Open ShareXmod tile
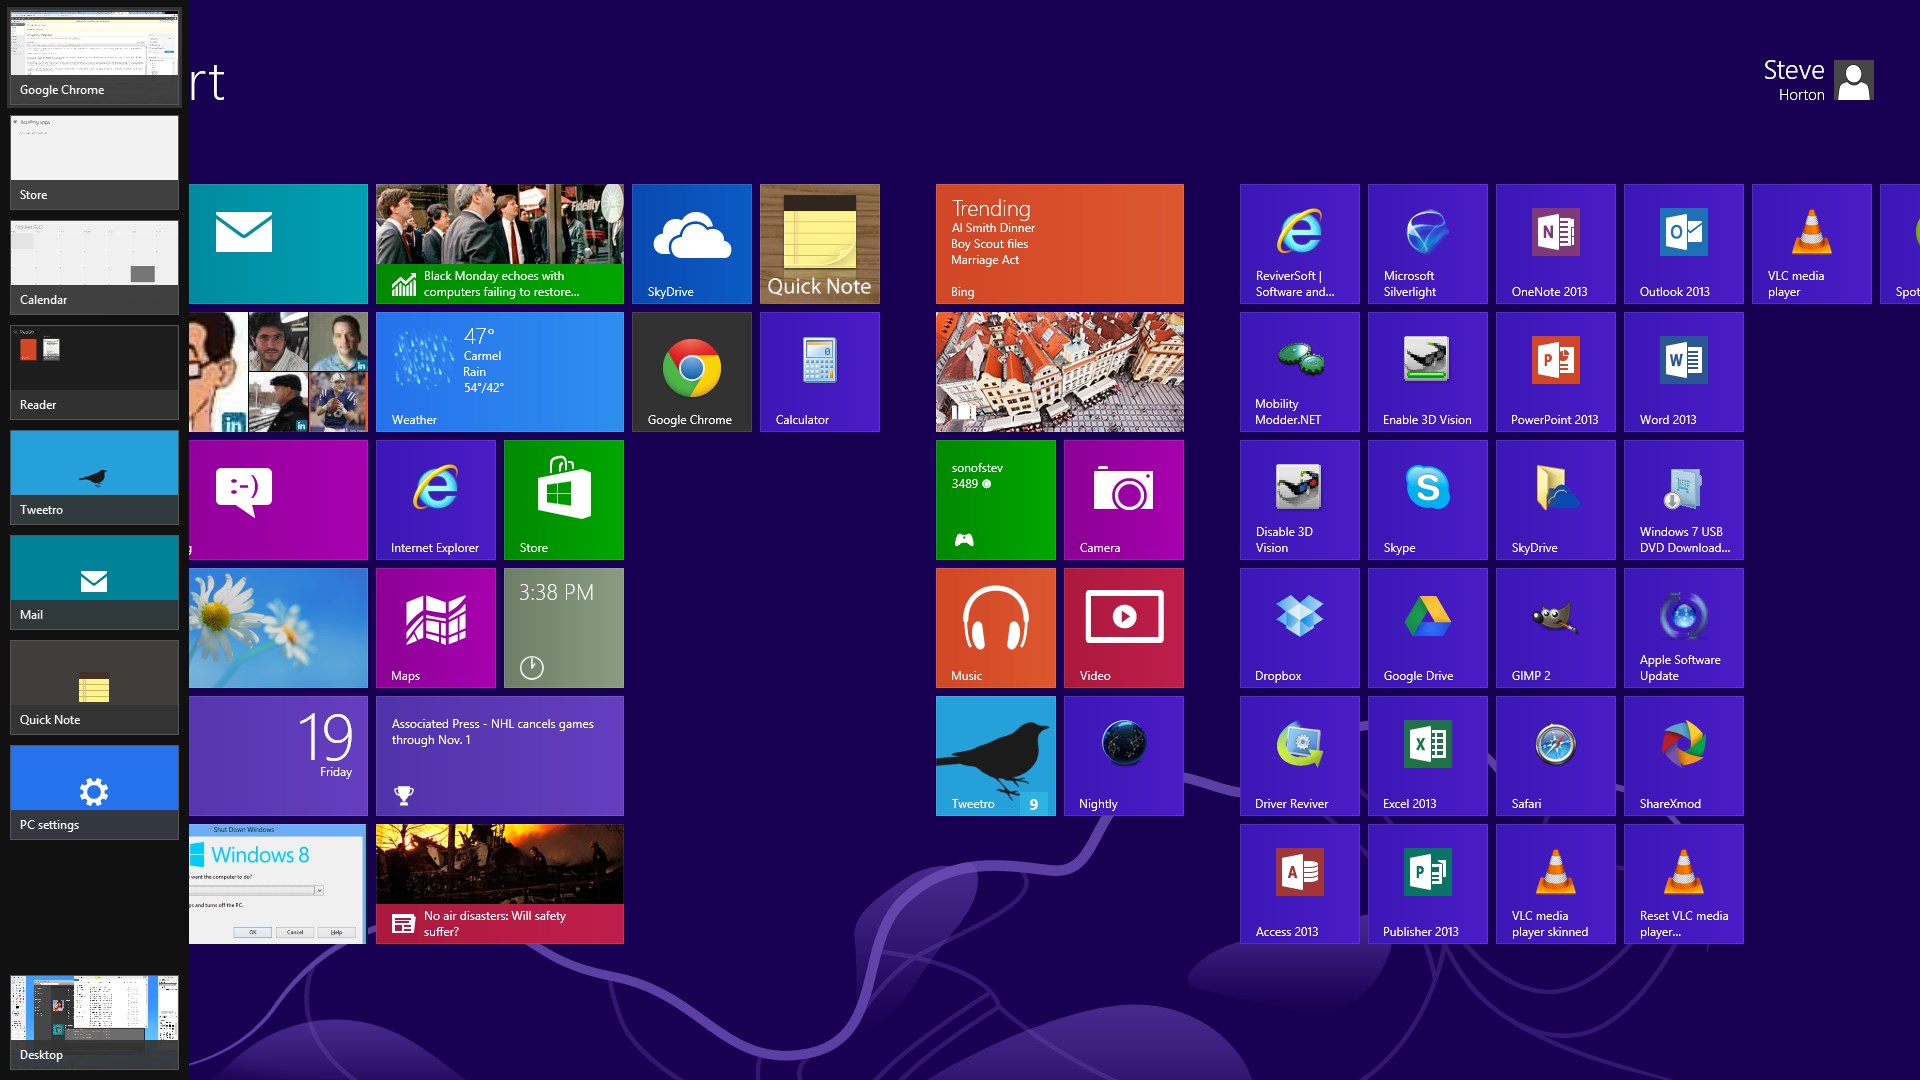1920x1080 pixels. 1684,756
